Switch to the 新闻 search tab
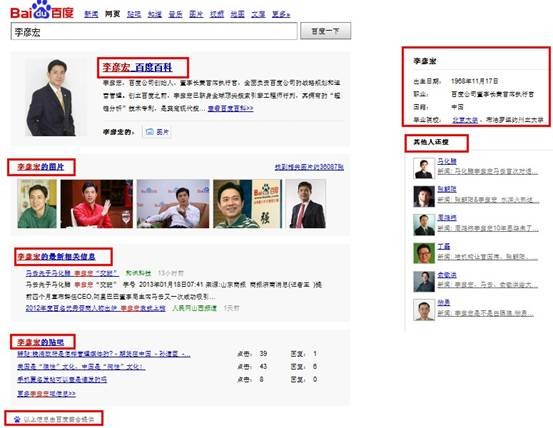The height and width of the screenshot is (428, 553). 91,14
